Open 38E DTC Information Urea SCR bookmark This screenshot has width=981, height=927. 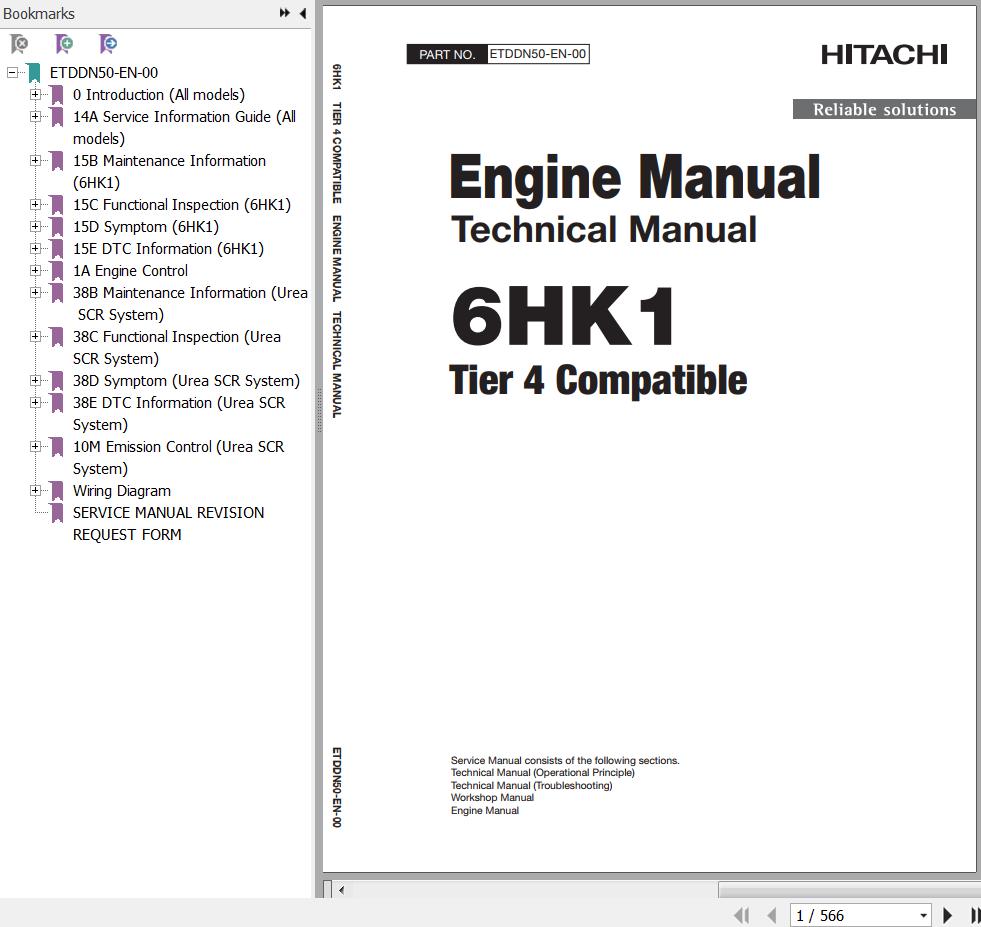(x=179, y=414)
